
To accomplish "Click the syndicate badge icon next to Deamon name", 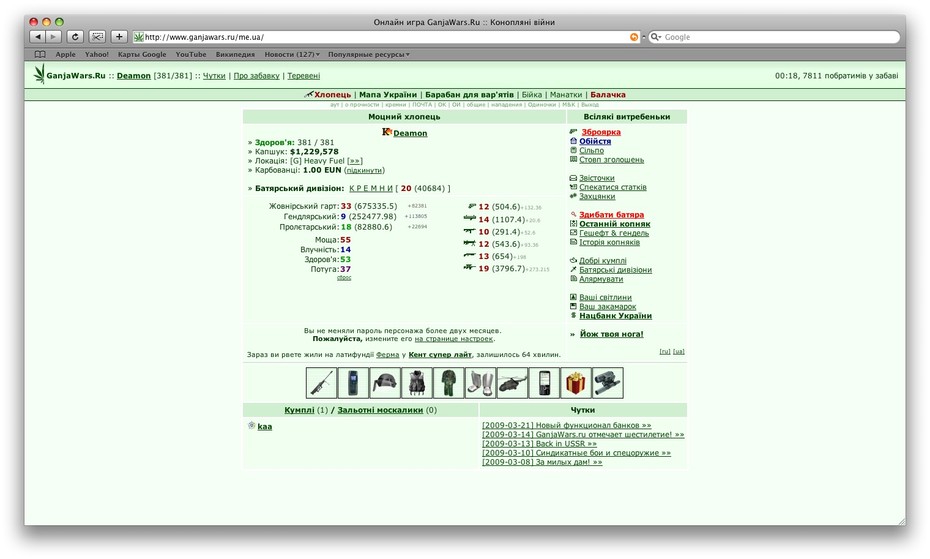I will click(x=387, y=132).
